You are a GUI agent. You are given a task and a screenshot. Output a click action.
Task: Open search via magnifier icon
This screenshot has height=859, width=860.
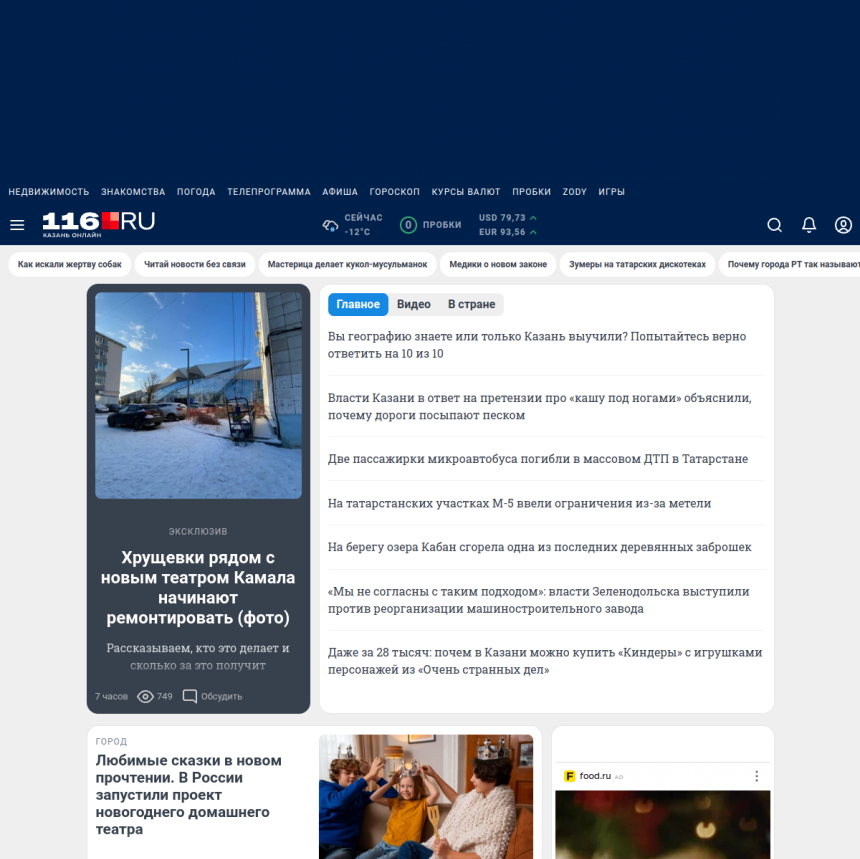(774, 225)
